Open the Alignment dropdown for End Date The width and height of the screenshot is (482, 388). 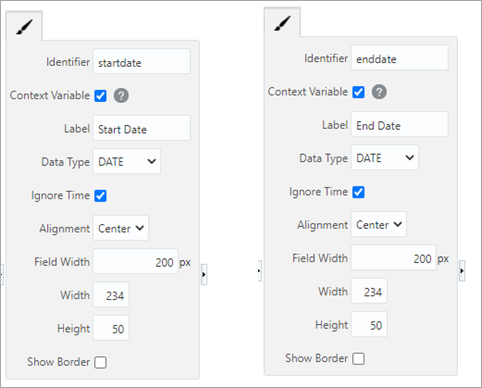[x=379, y=224]
